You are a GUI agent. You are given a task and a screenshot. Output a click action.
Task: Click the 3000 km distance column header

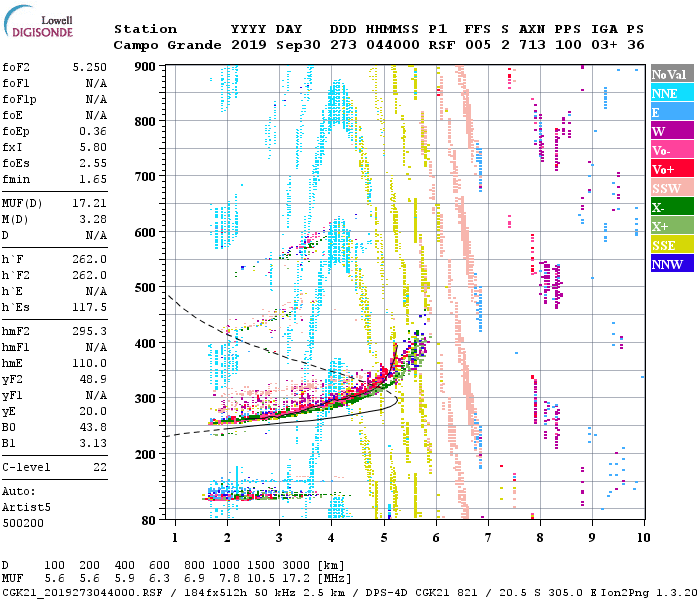(x=296, y=565)
